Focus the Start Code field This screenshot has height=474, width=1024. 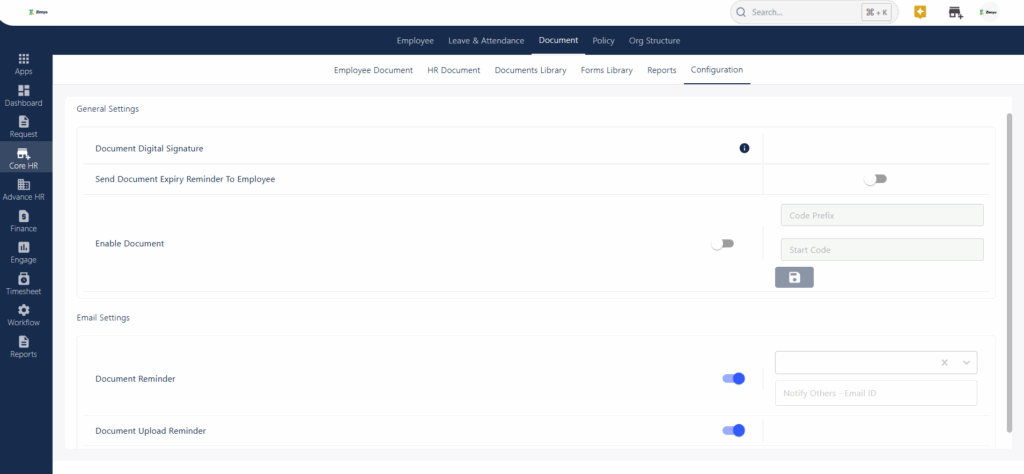[882, 249]
